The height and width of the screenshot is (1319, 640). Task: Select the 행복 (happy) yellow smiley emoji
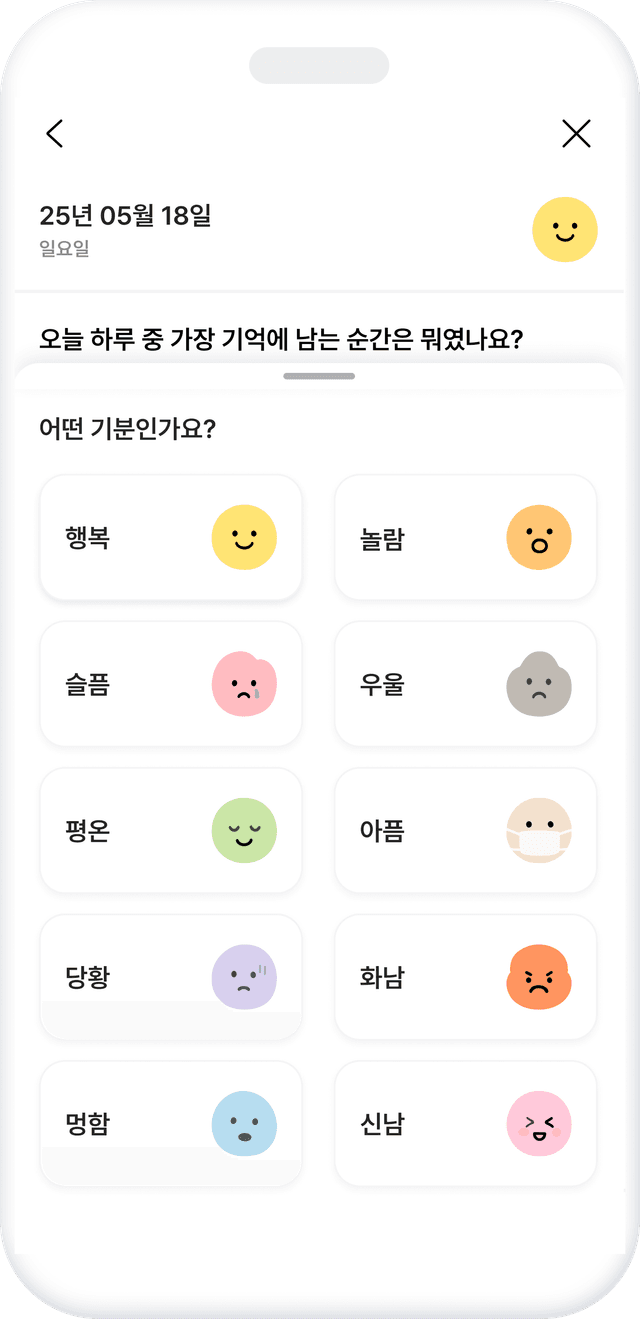click(x=244, y=538)
